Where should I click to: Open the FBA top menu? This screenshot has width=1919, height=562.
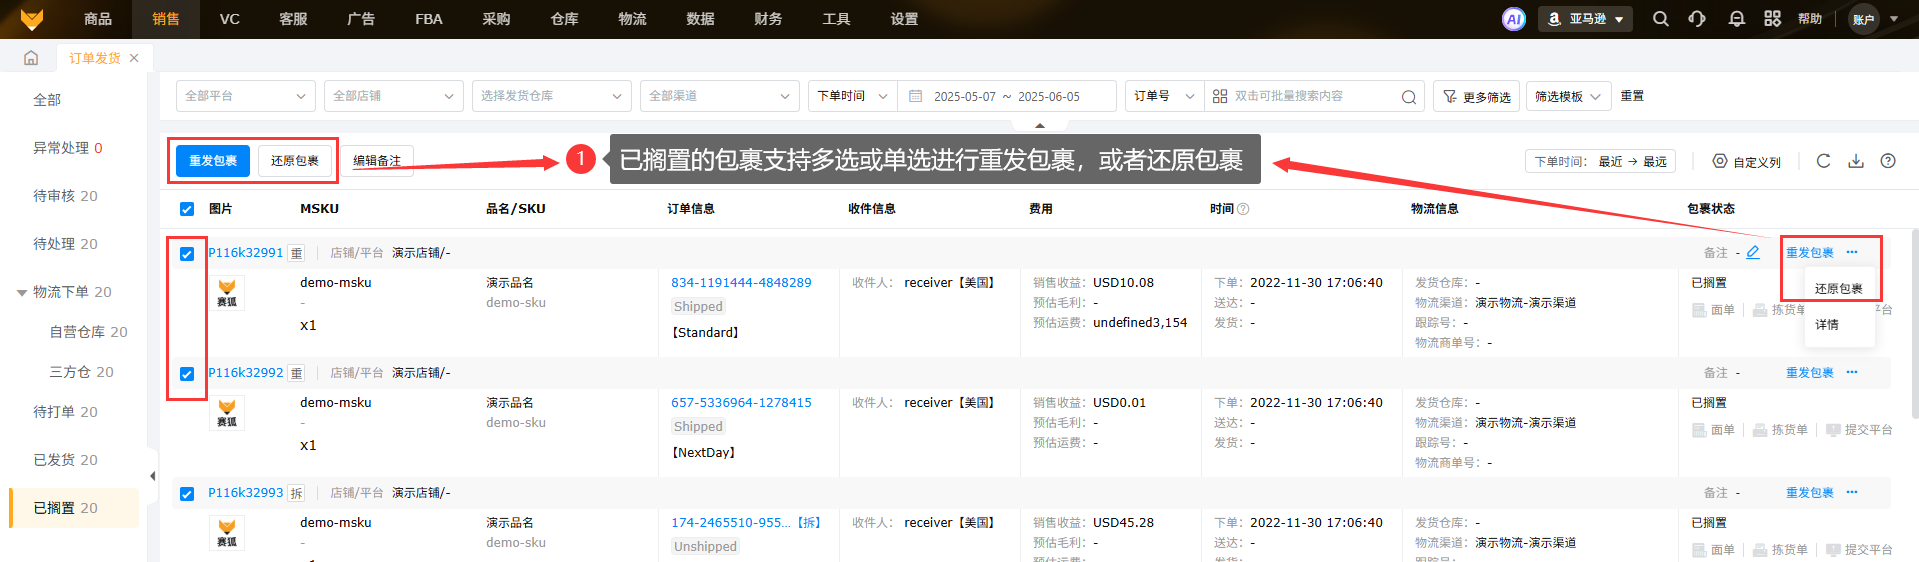click(429, 19)
